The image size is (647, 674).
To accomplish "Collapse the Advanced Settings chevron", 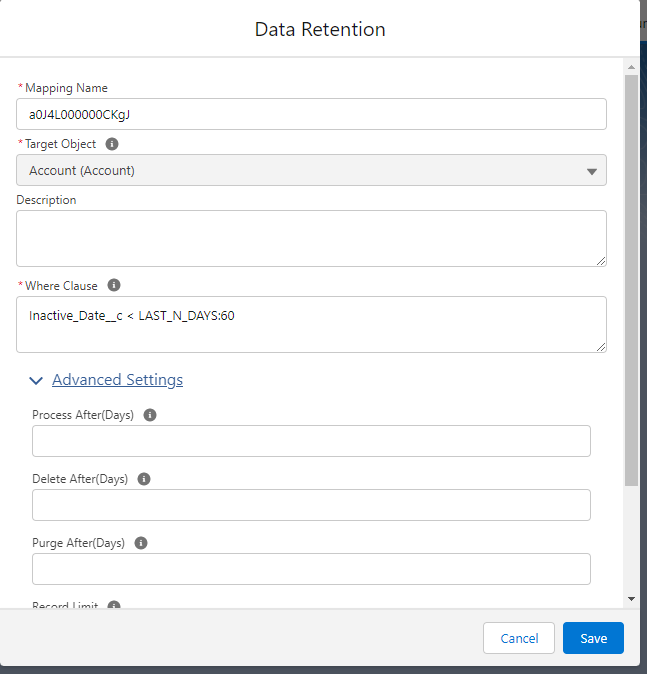I will (37, 380).
